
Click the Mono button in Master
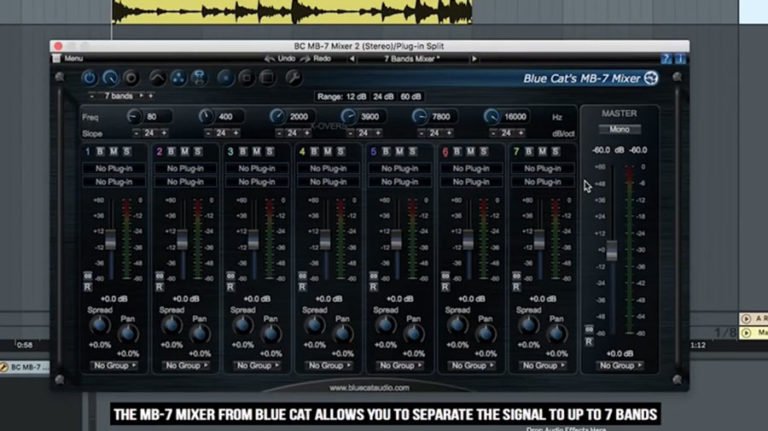coord(619,129)
